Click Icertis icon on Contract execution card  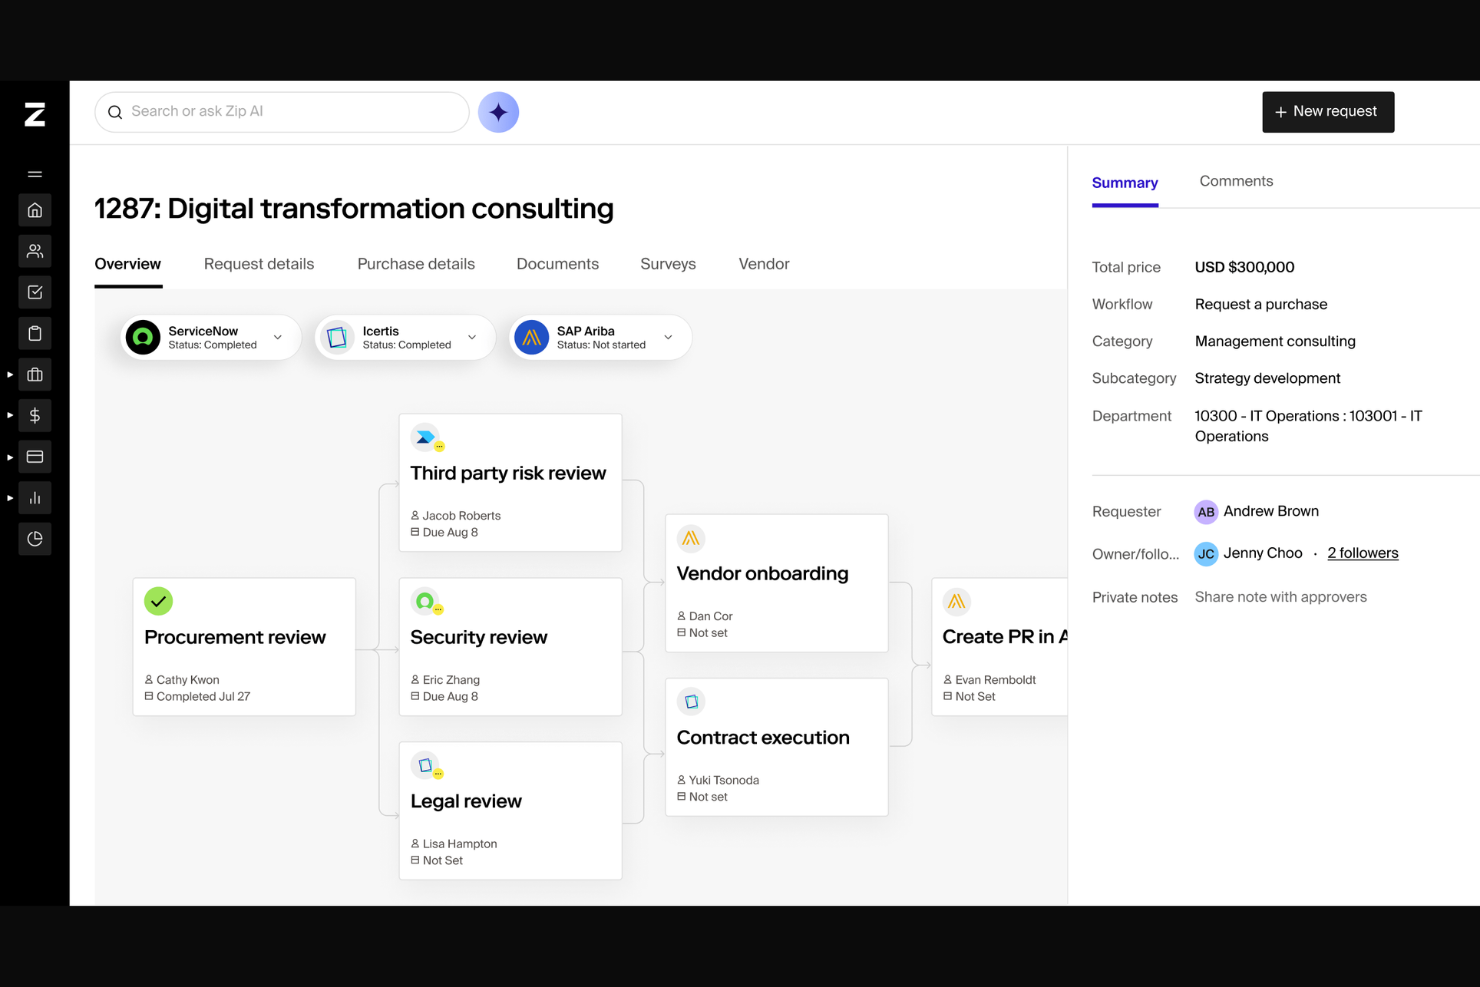(691, 702)
